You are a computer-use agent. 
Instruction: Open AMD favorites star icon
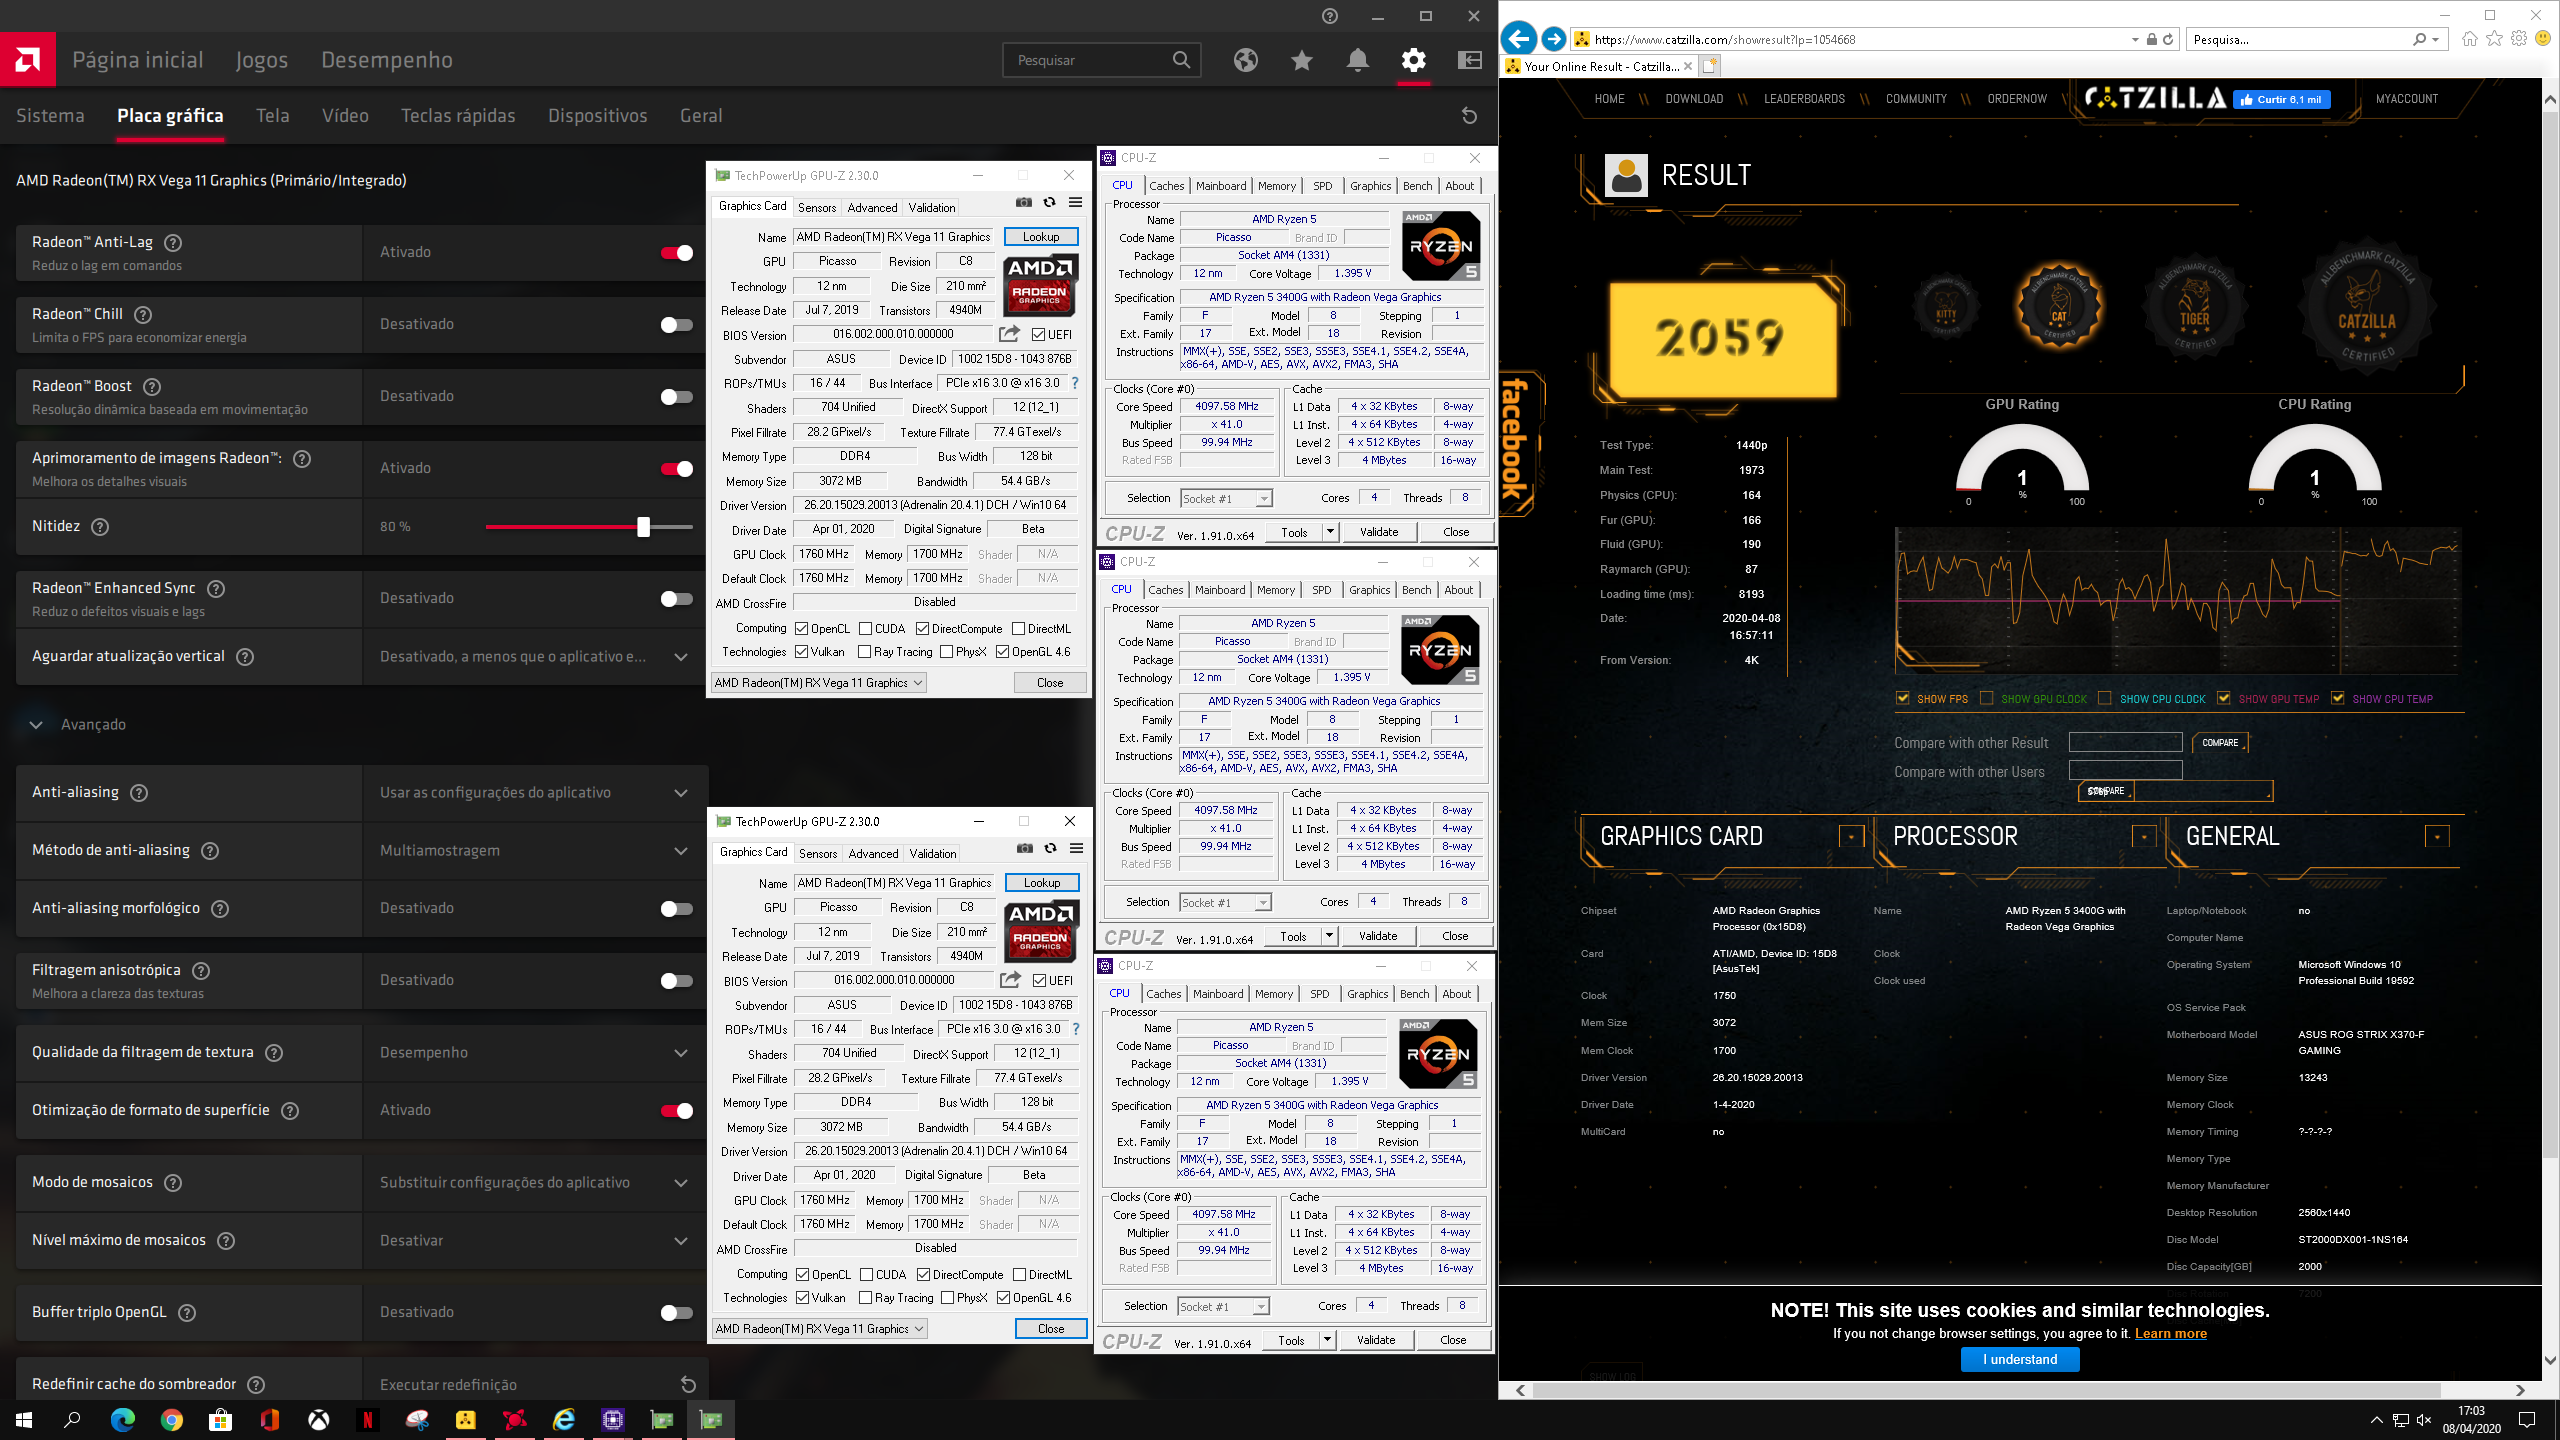pyautogui.click(x=1301, y=60)
